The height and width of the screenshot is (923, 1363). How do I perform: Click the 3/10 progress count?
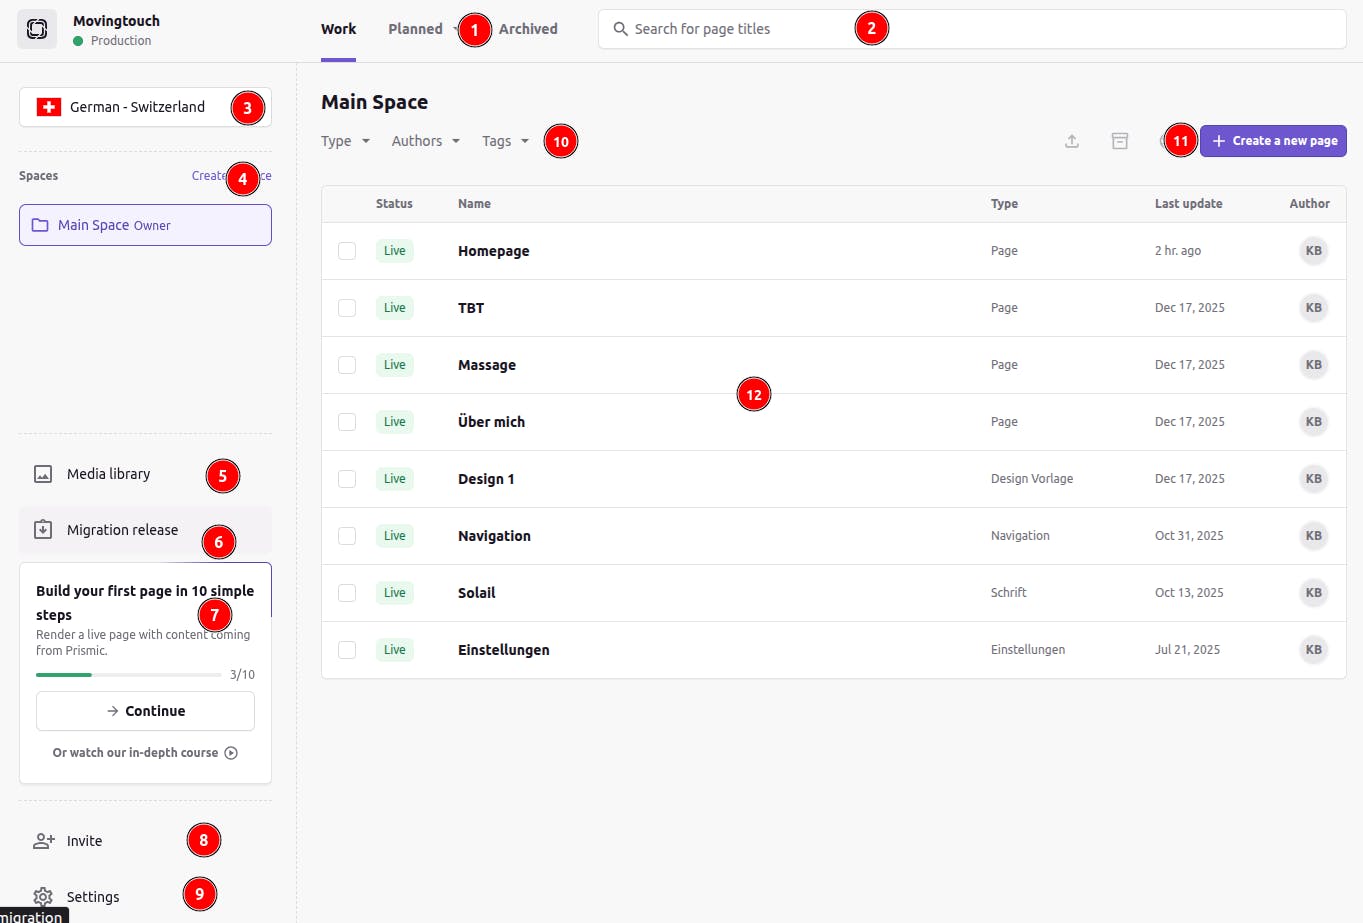click(242, 675)
